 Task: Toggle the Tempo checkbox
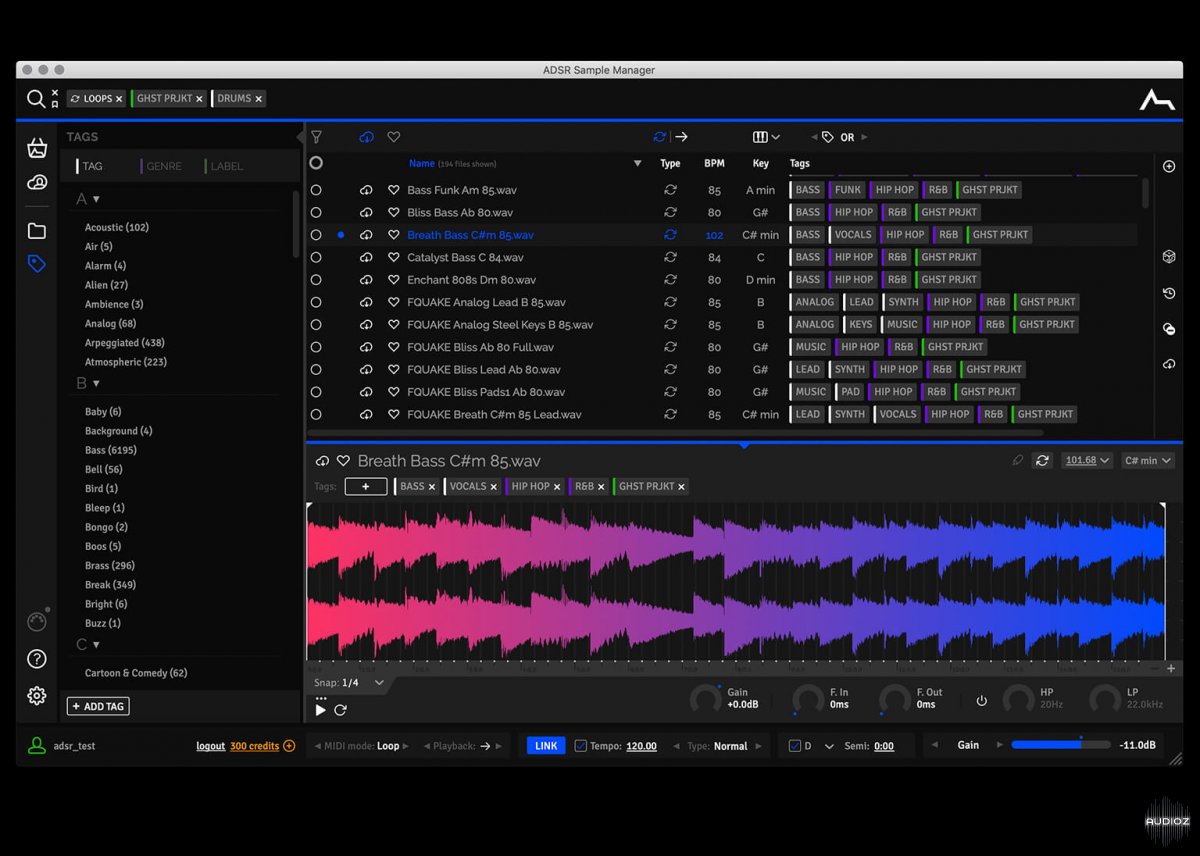pos(581,746)
